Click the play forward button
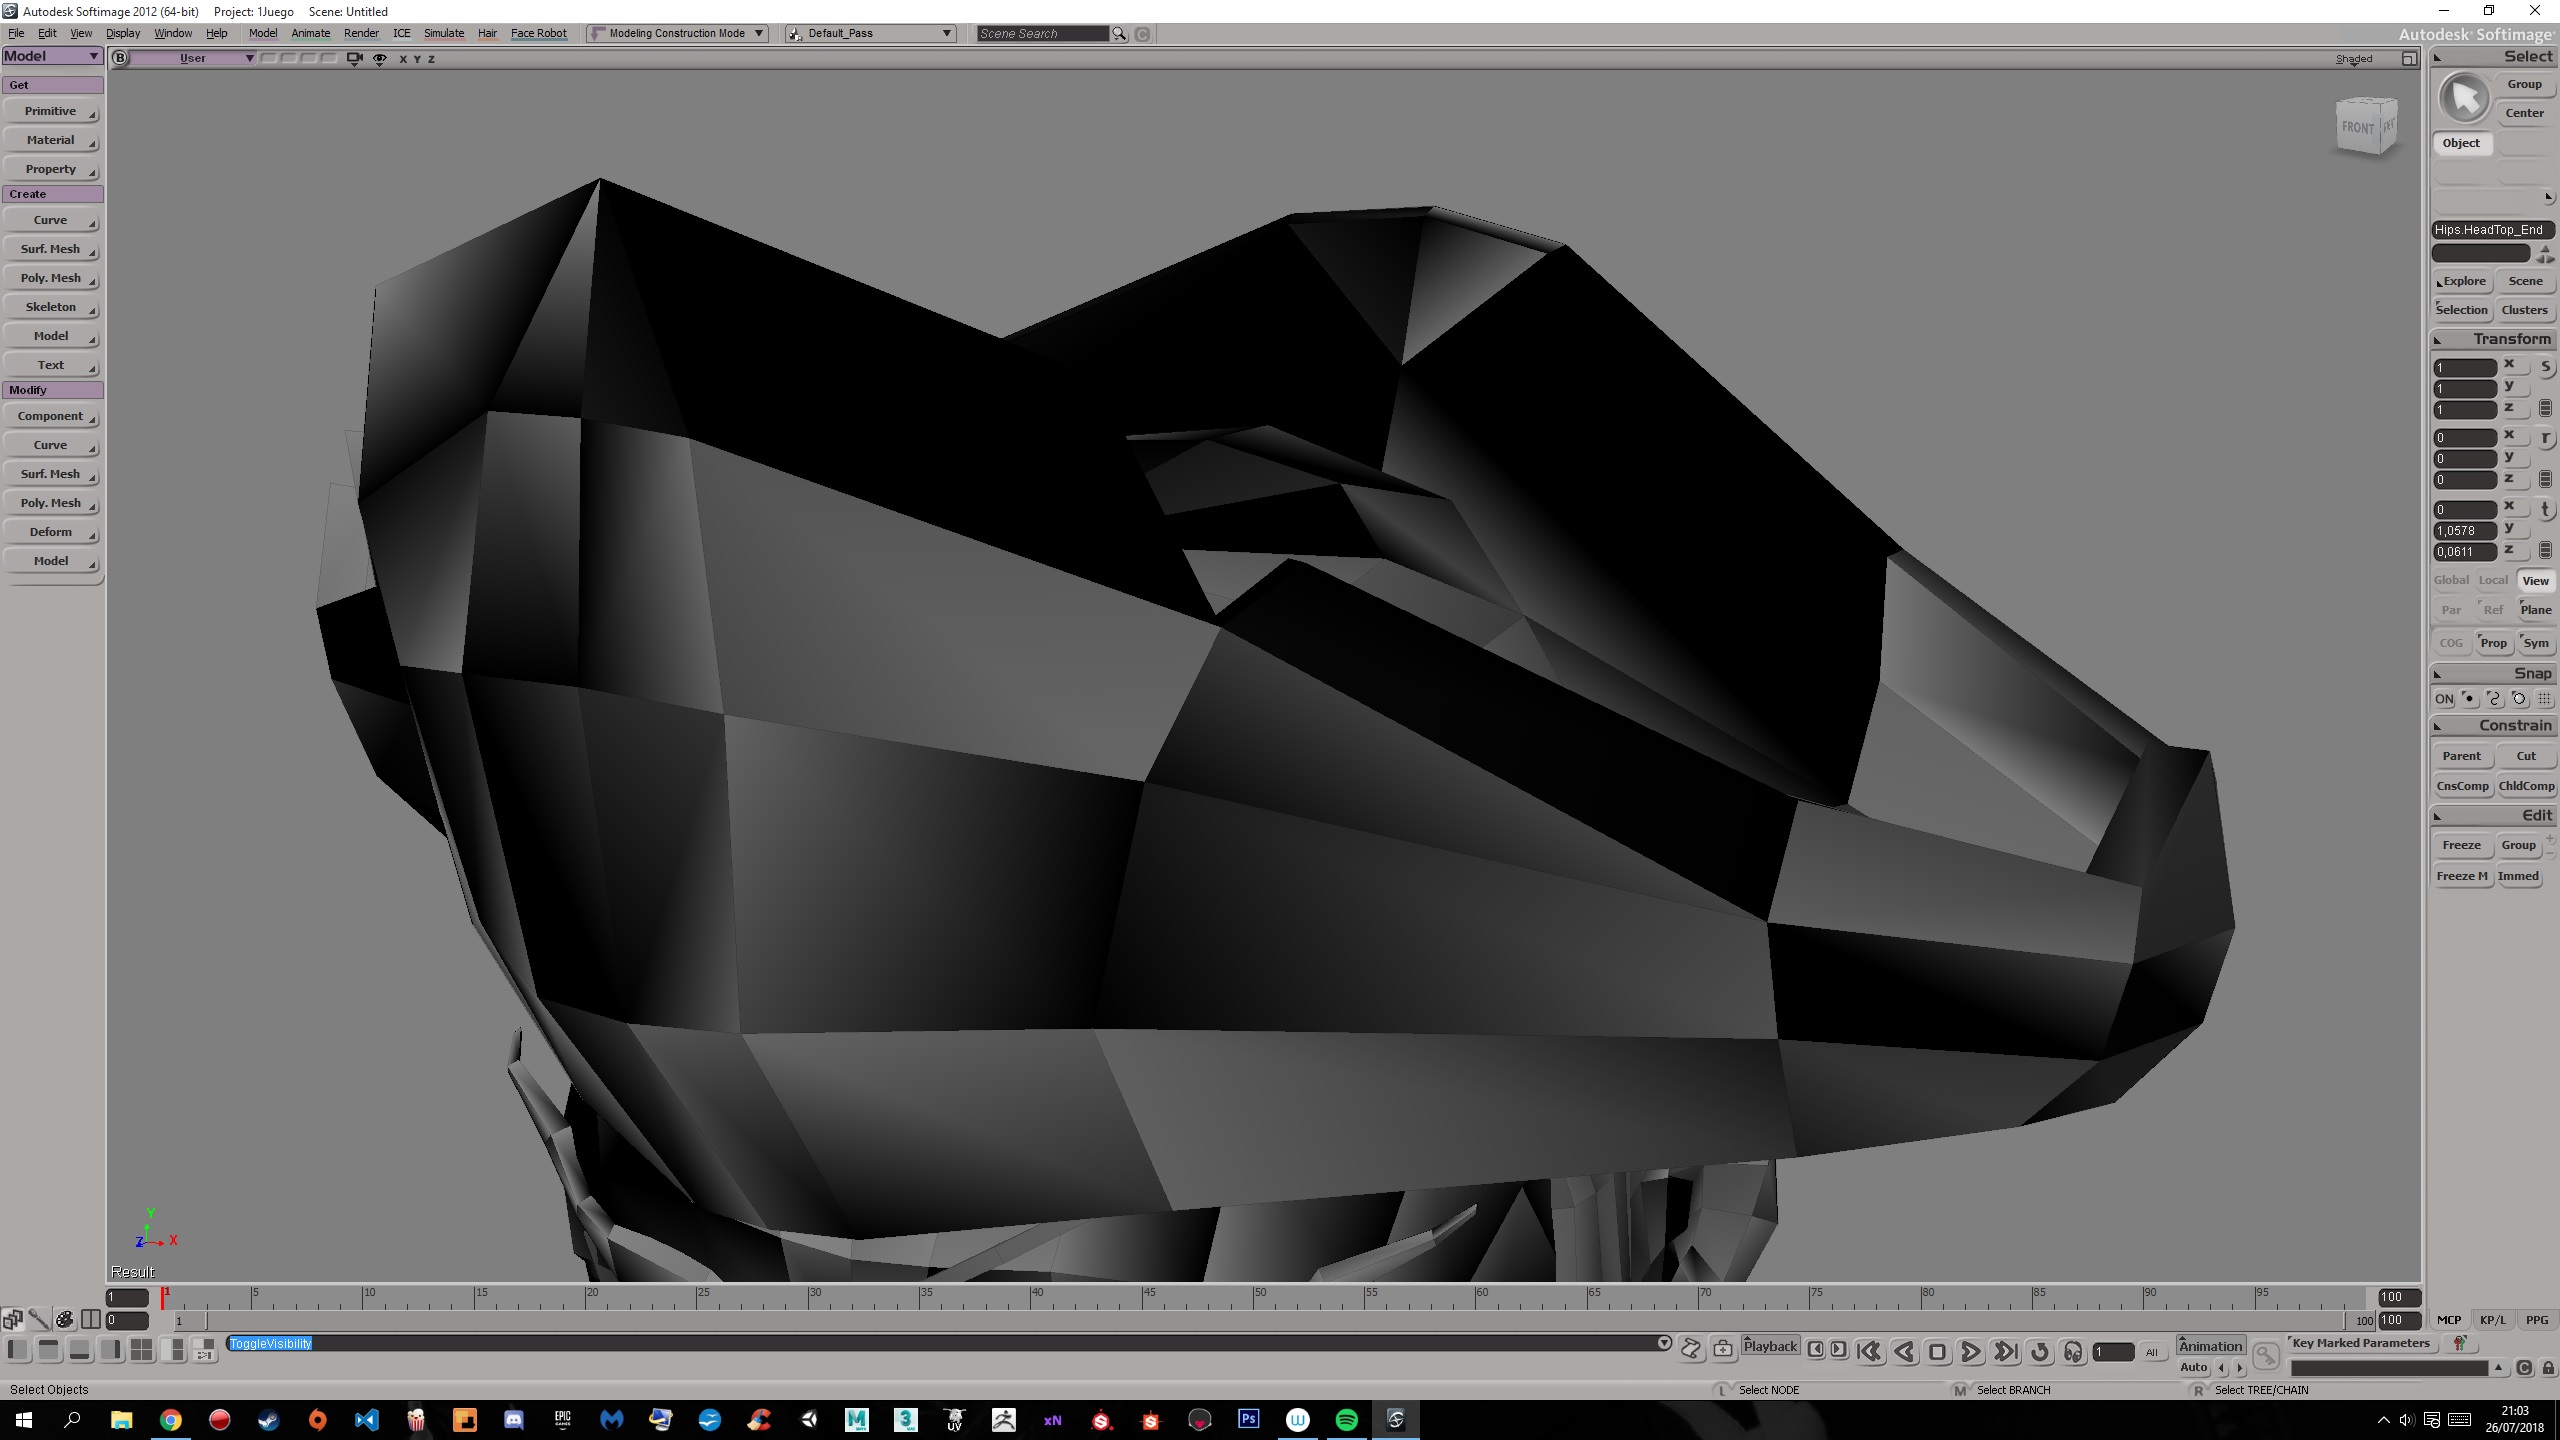The width and height of the screenshot is (2560, 1440). (x=1970, y=1352)
